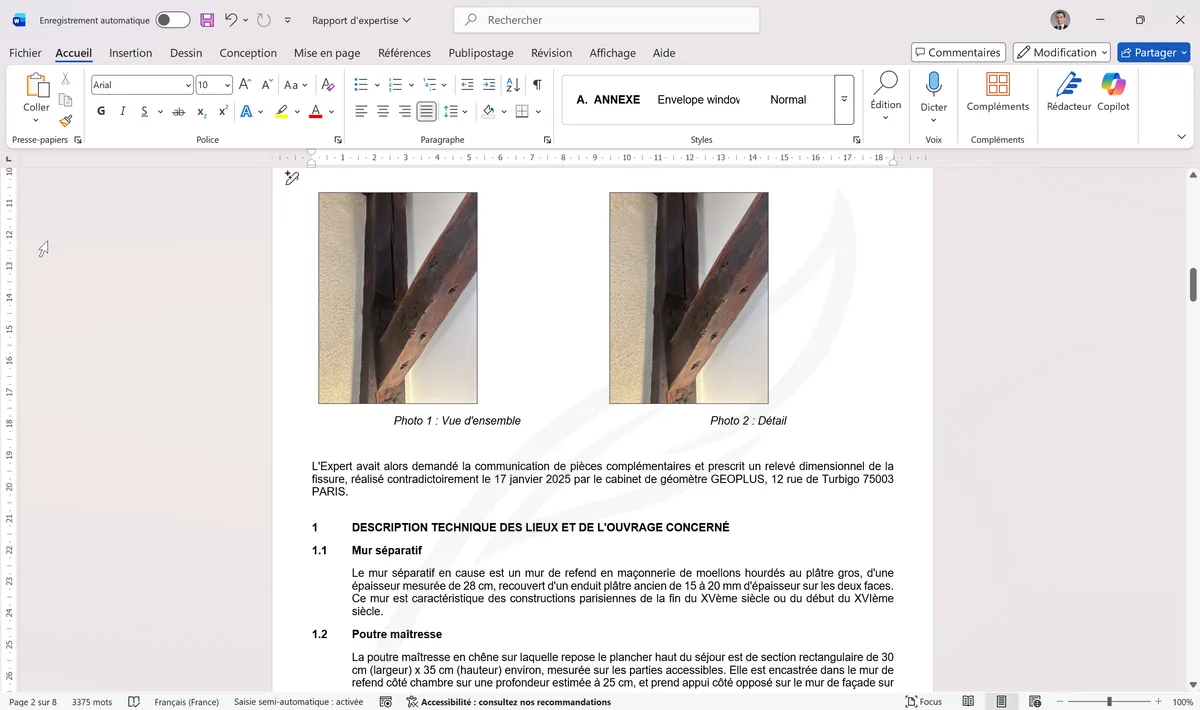The width and height of the screenshot is (1200, 710).
Task: Enable Focus mode in the status bar
Action: click(922, 701)
